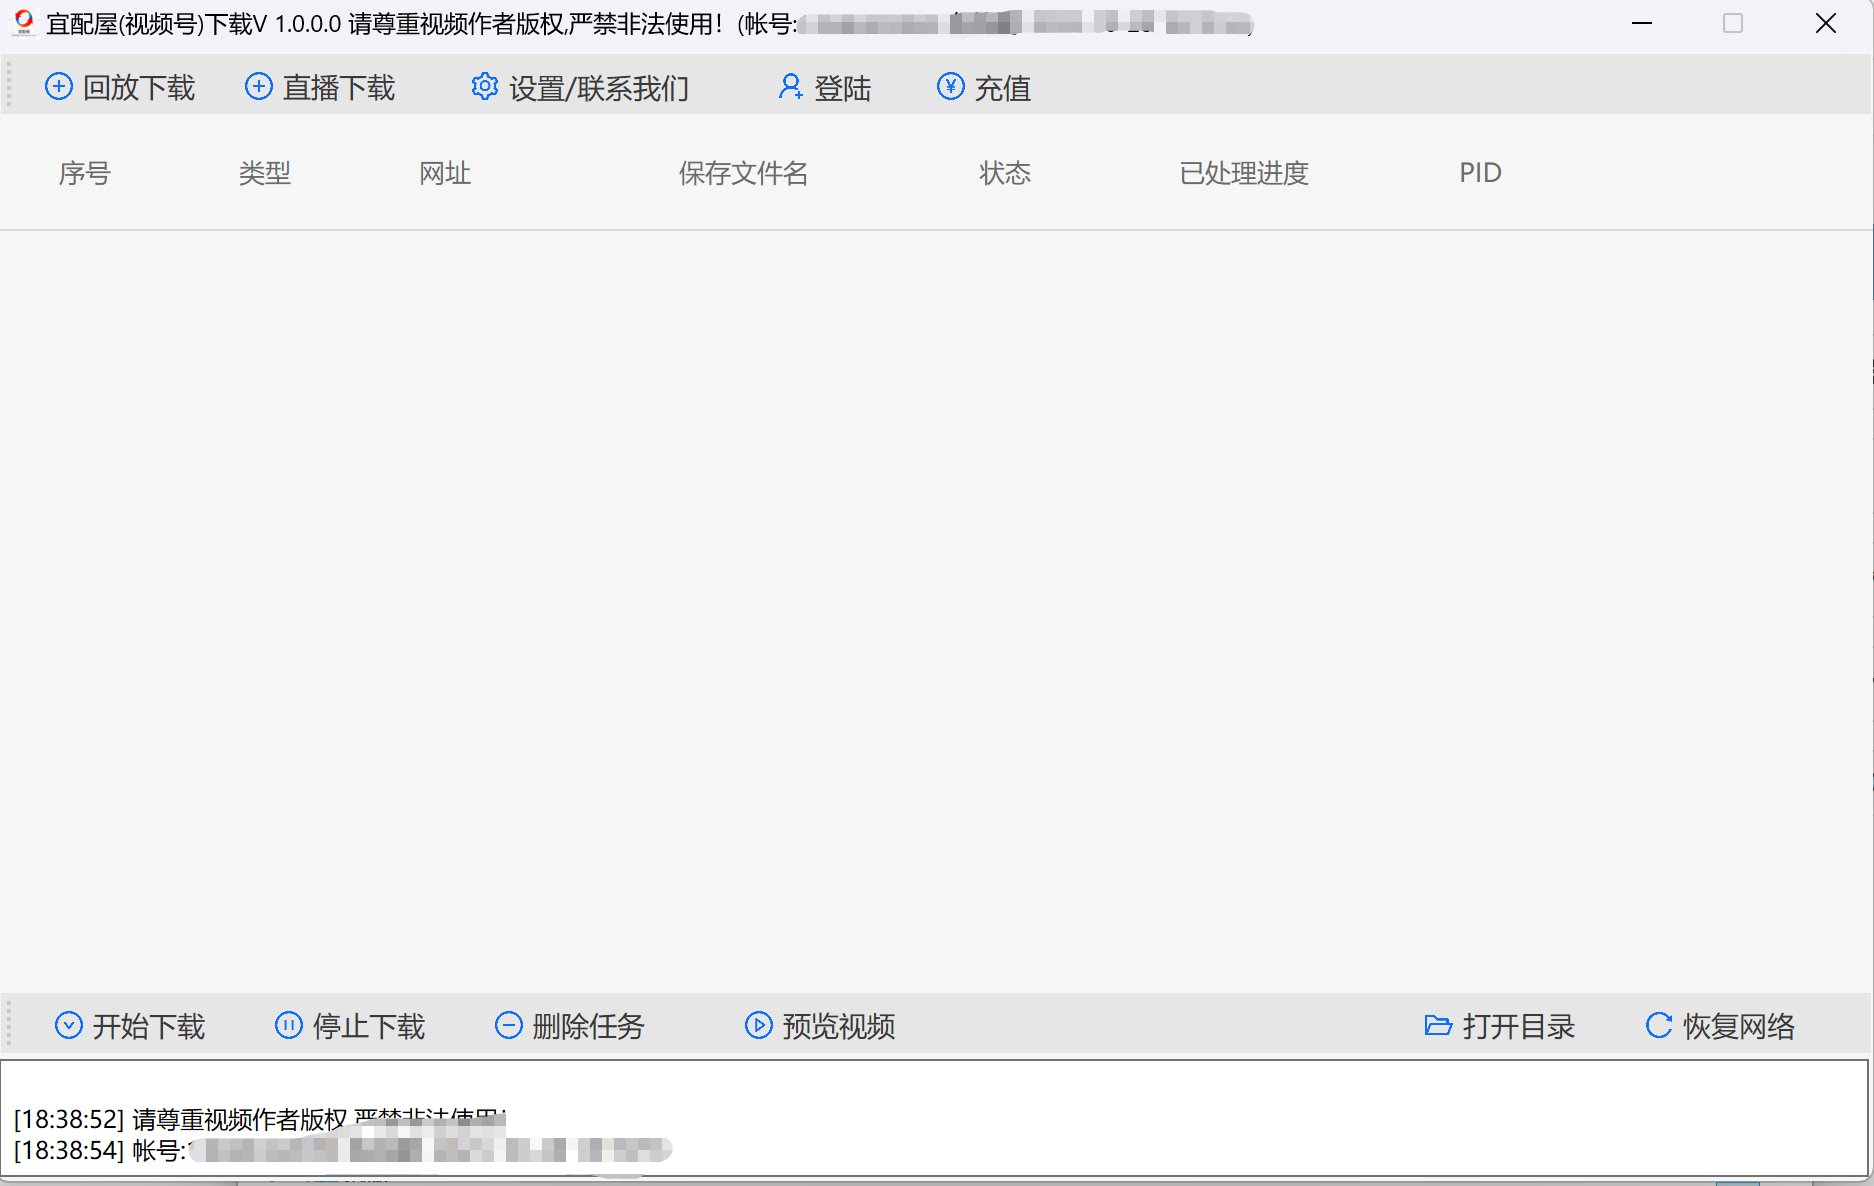Minimize the 宜配屋 downloader window
Image resolution: width=1874 pixels, height=1186 pixels.
click(x=1642, y=23)
